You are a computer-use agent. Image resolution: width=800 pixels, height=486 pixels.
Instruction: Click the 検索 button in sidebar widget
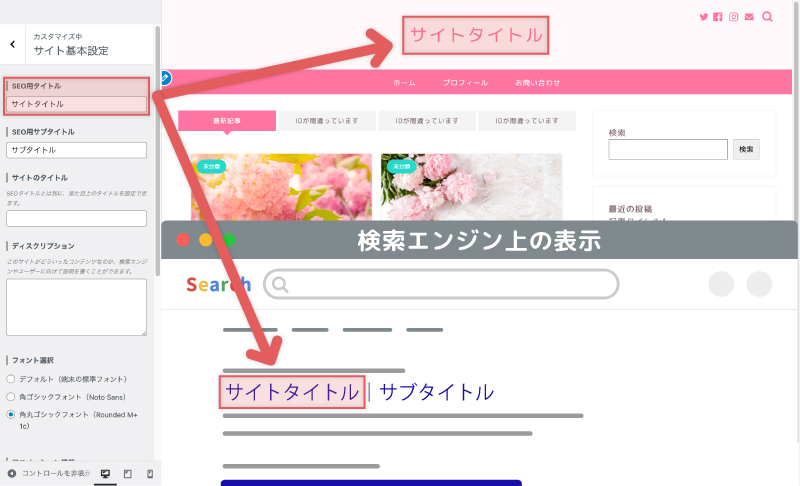pos(746,149)
